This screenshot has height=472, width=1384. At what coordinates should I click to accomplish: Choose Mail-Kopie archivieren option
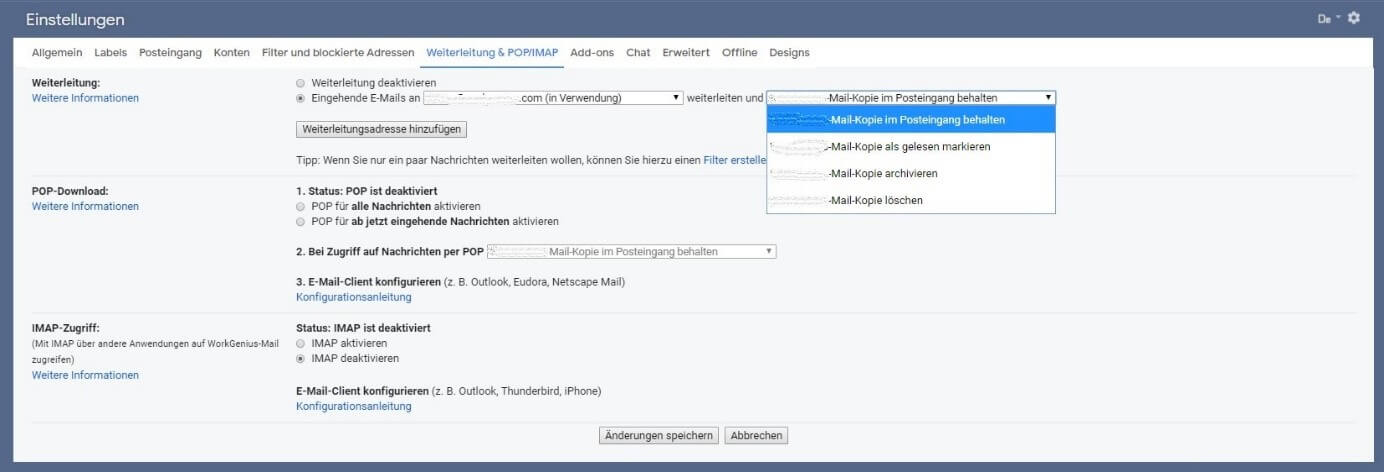911,173
